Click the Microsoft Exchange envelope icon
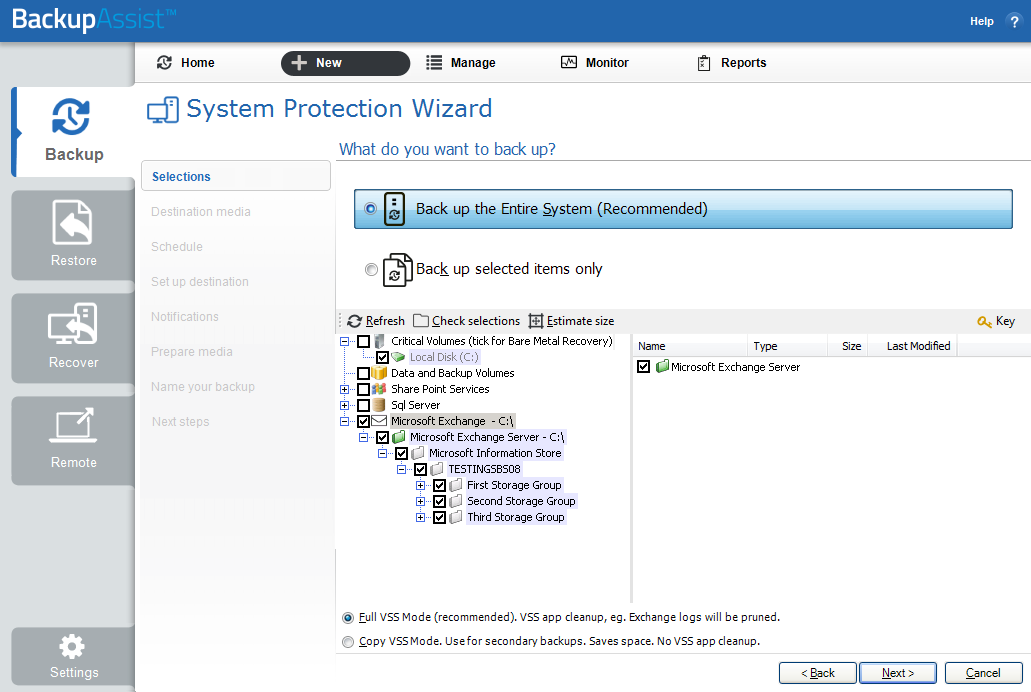The width and height of the screenshot is (1031, 692). [379, 421]
